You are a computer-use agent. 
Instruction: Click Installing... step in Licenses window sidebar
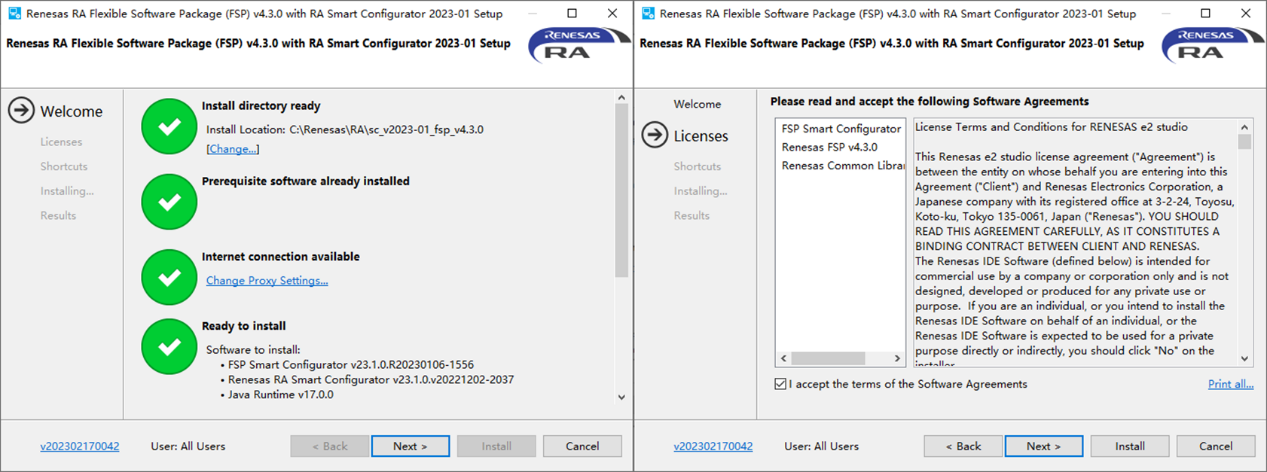coord(700,191)
